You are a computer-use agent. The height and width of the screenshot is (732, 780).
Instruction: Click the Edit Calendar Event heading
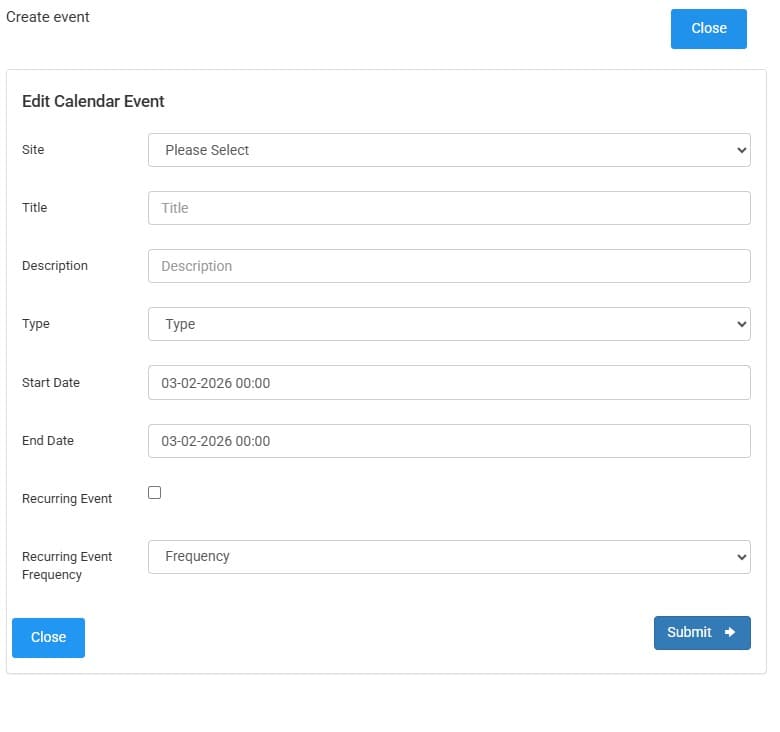coord(93,101)
